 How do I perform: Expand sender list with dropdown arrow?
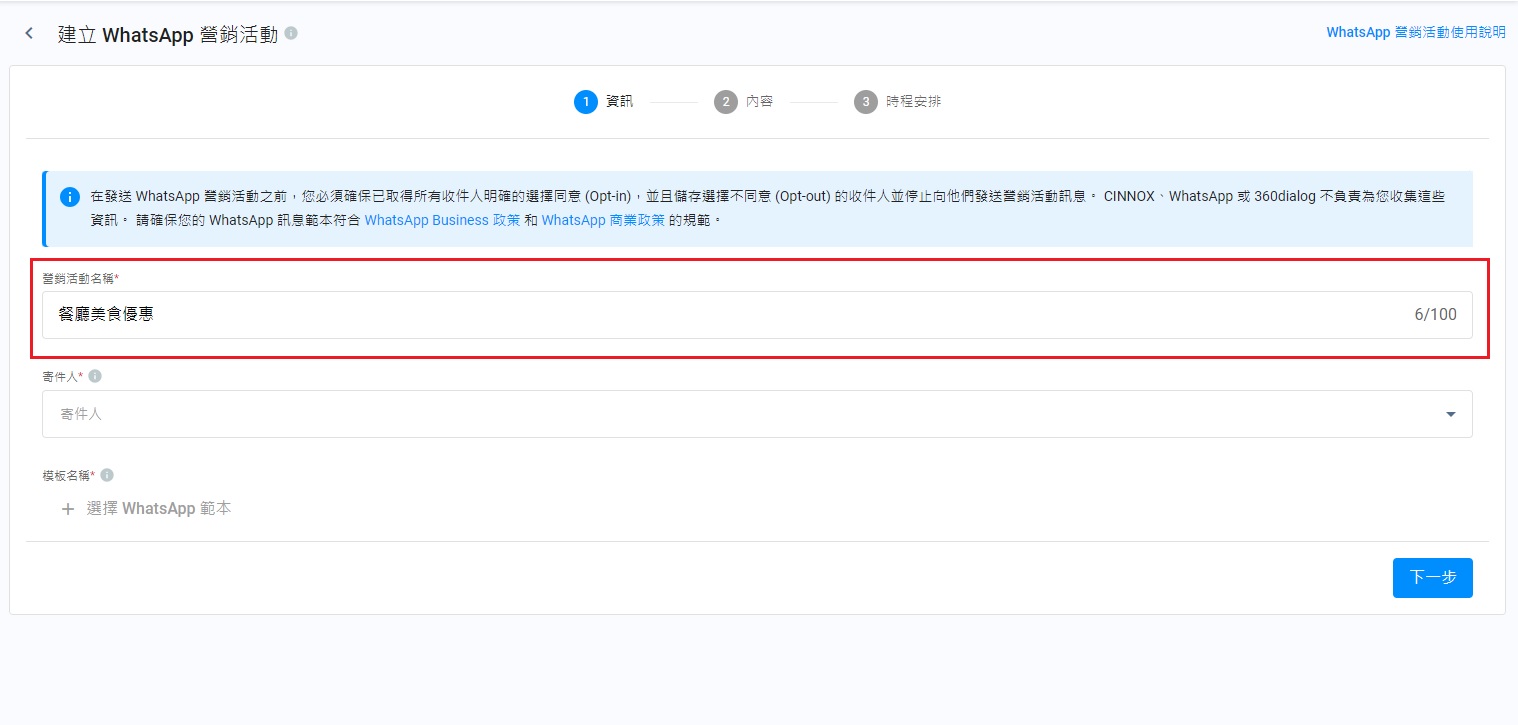[x=1451, y=414]
